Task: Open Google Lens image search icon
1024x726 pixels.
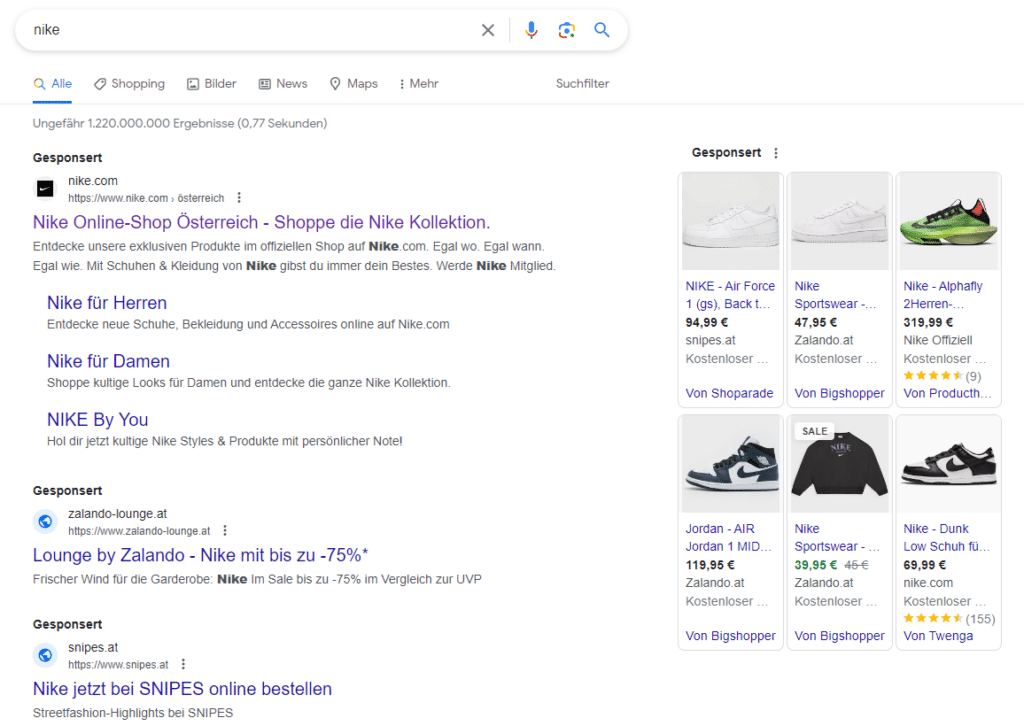Action: [x=567, y=30]
